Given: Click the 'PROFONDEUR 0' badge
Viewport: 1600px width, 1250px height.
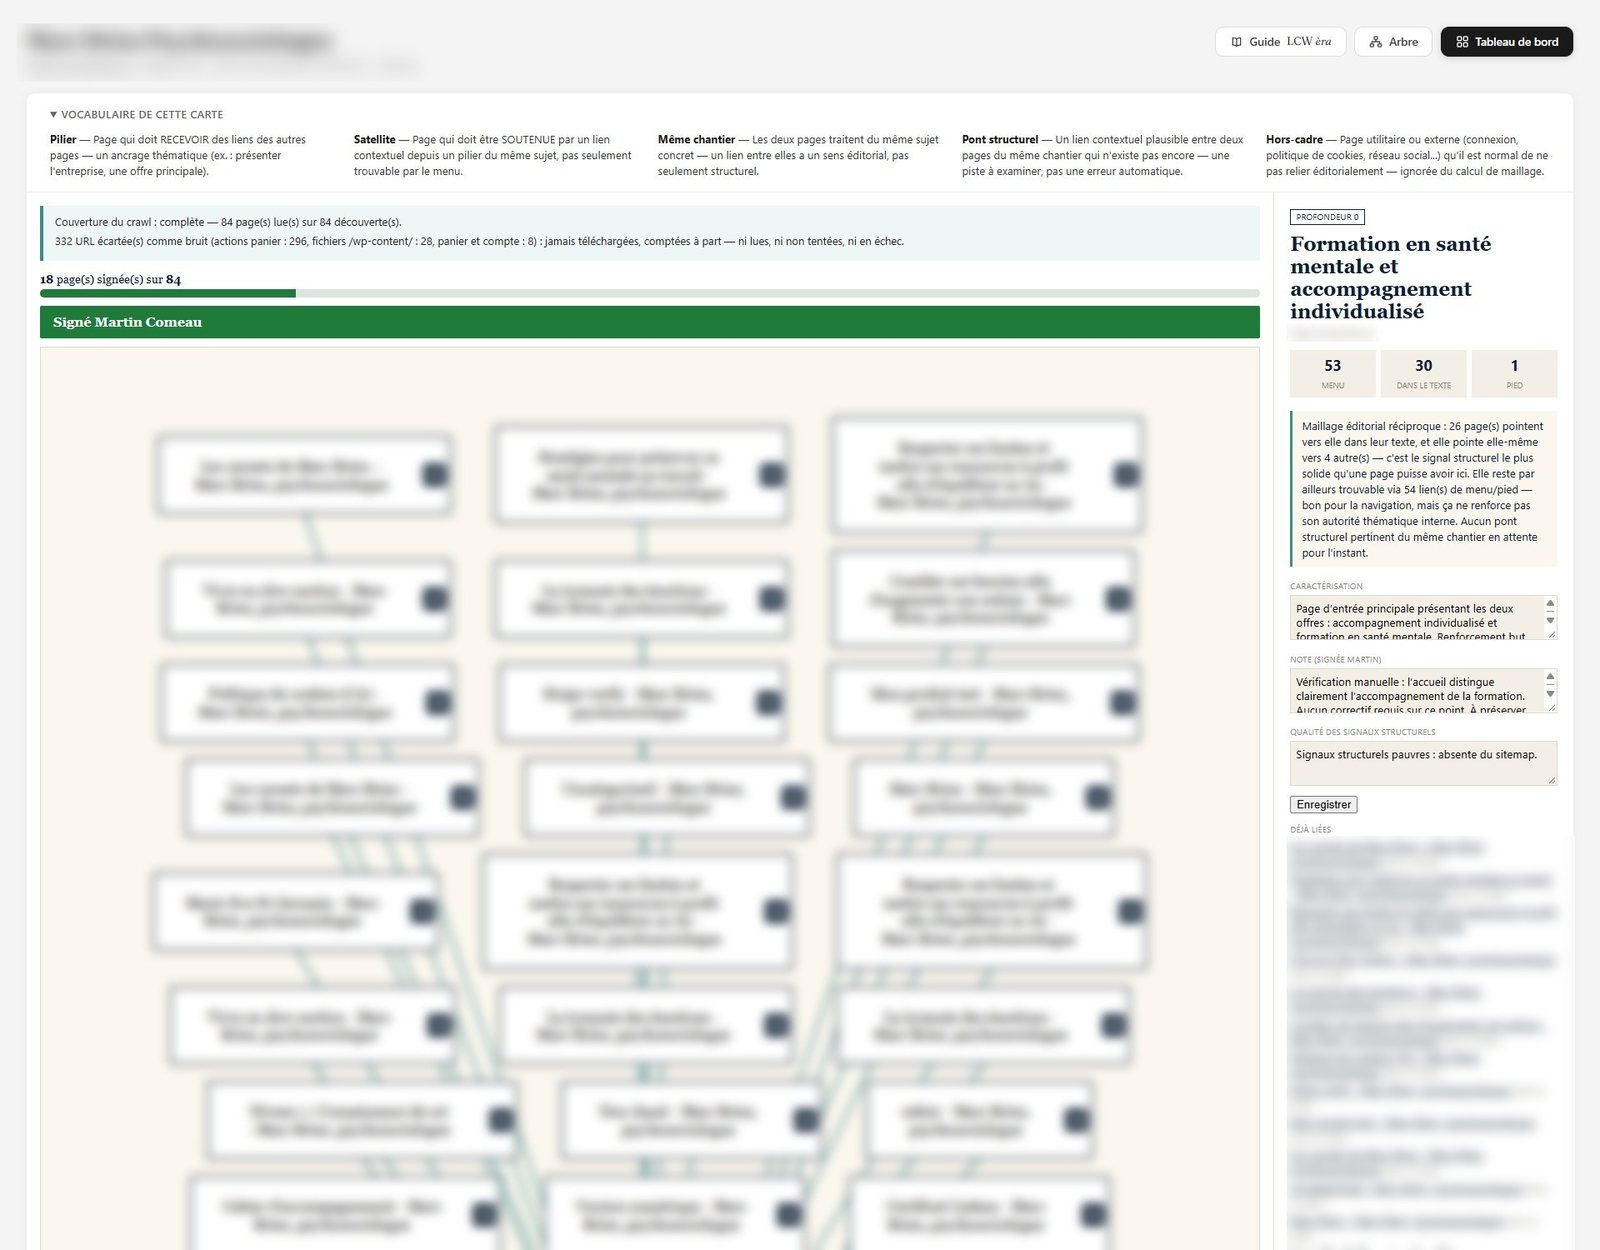Looking at the screenshot, I should (x=1327, y=217).
